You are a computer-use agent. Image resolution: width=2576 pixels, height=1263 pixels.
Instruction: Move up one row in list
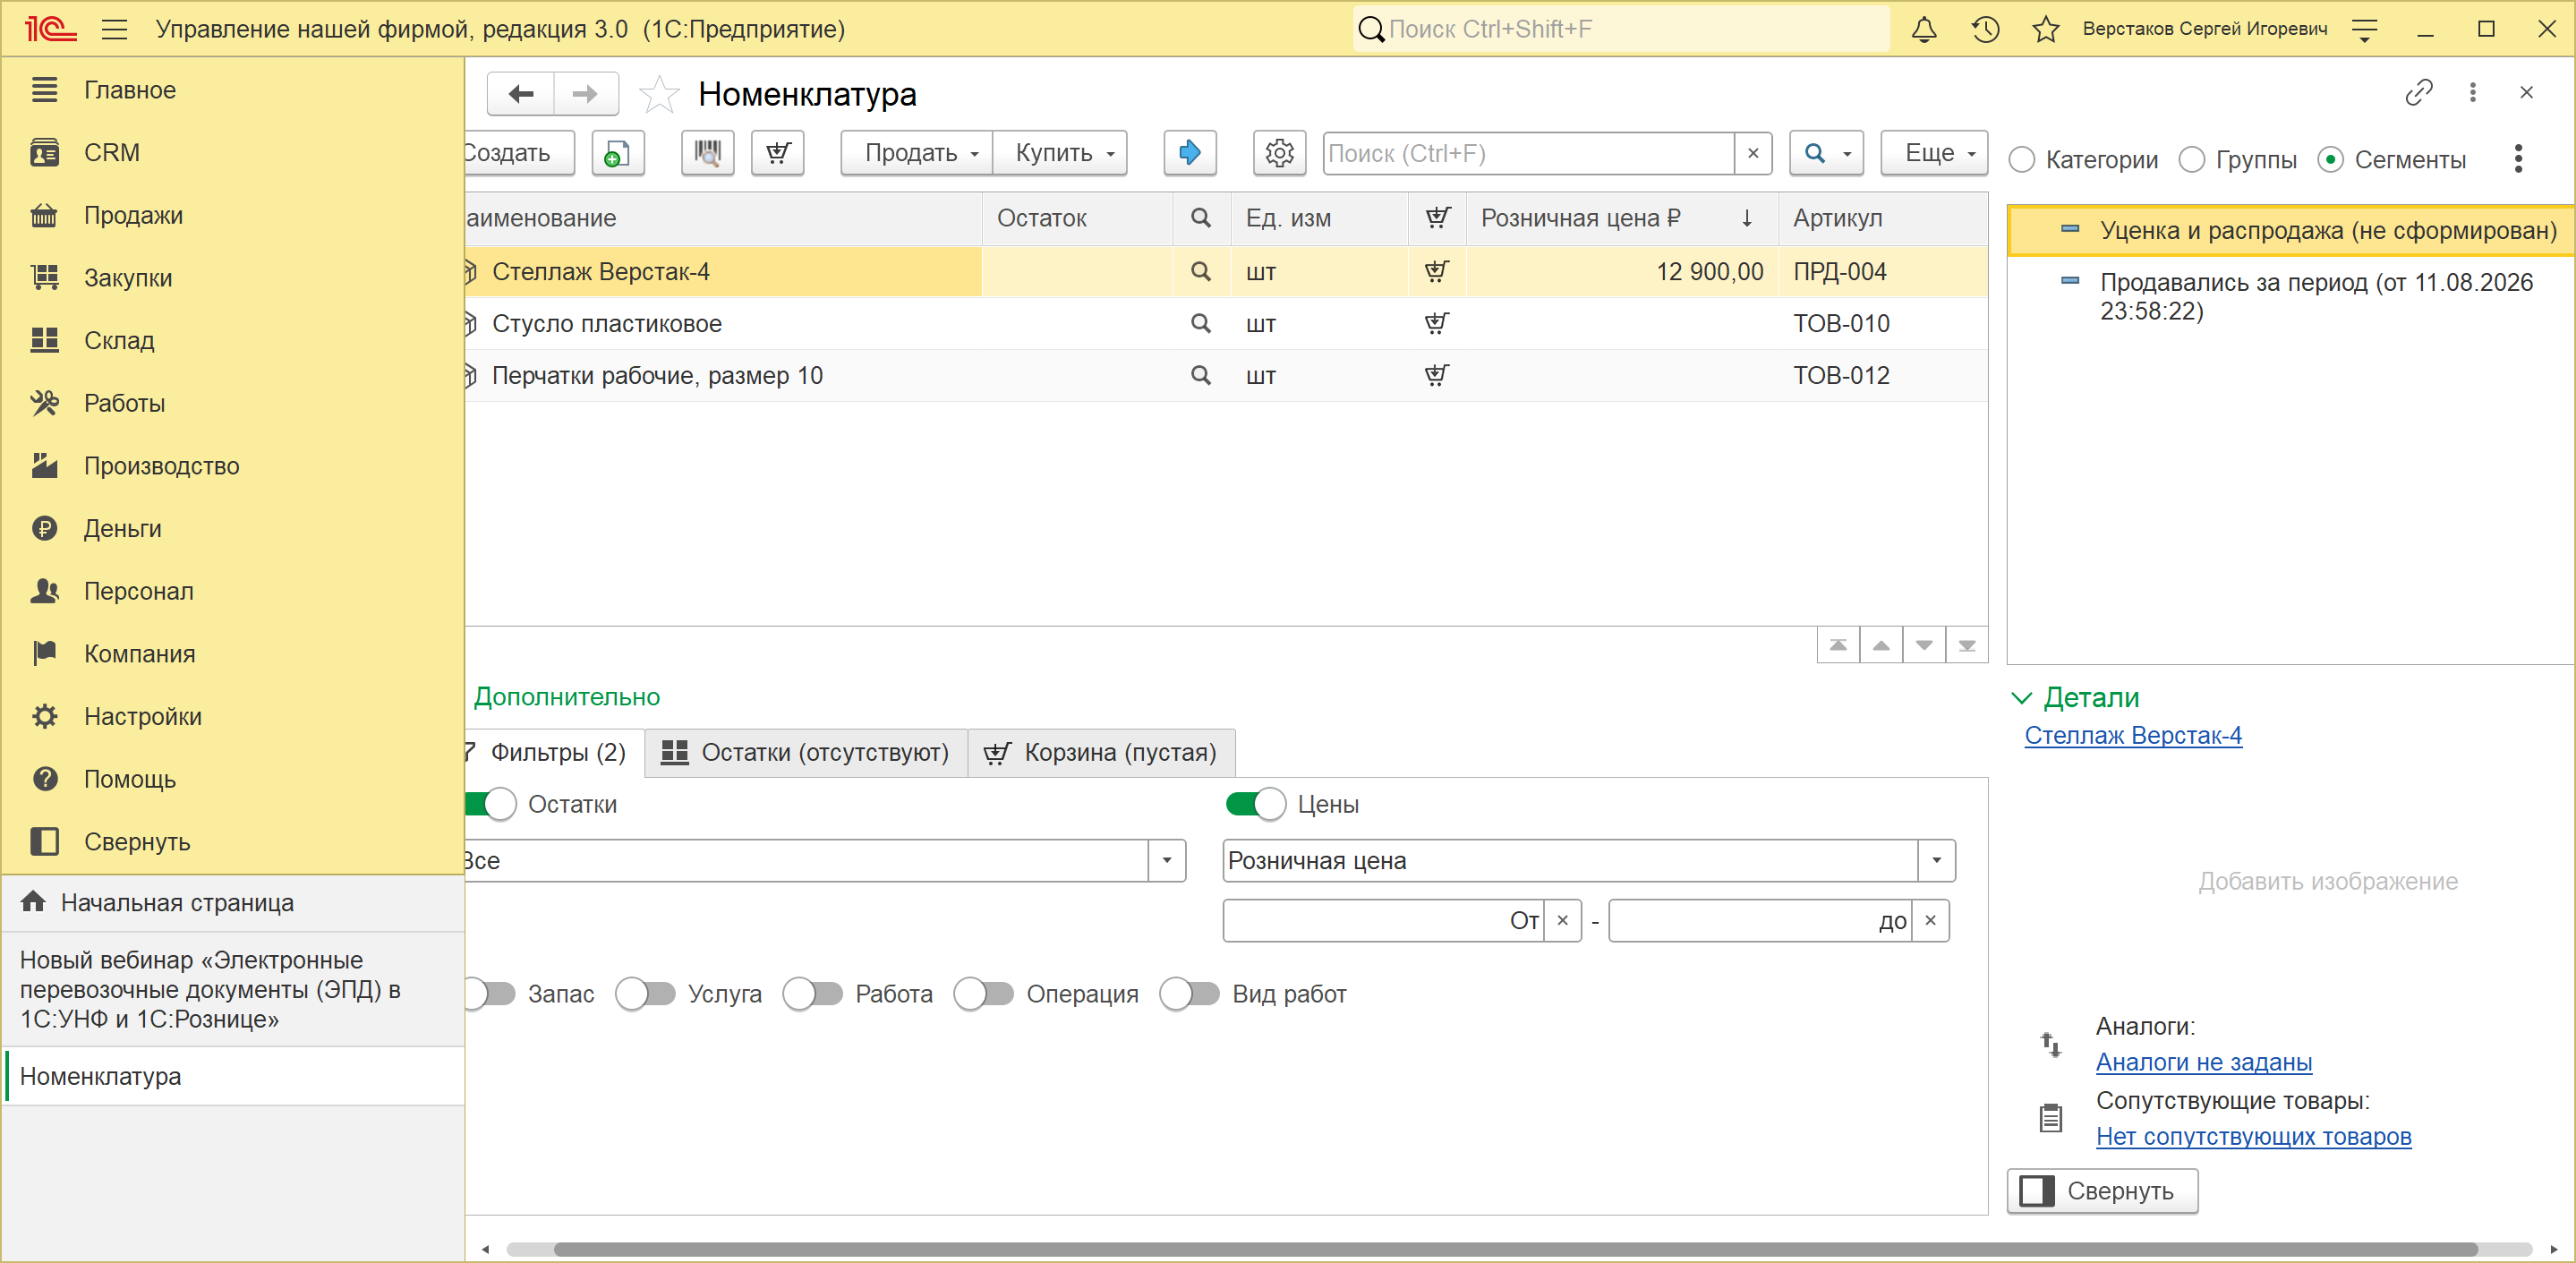[1881, 645]
